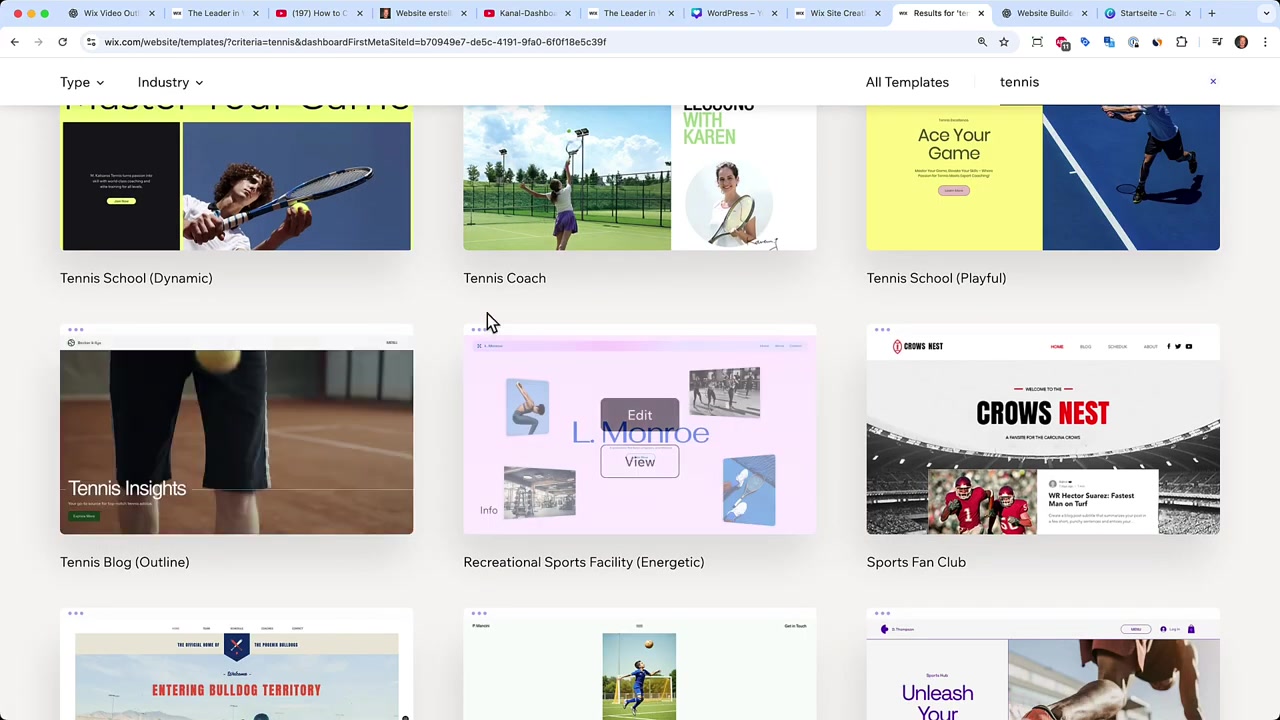Expand the Type filter dropdown
The width and height of the screenshot is (1280, 720).
pyautogui.click(x=82, y=82)
